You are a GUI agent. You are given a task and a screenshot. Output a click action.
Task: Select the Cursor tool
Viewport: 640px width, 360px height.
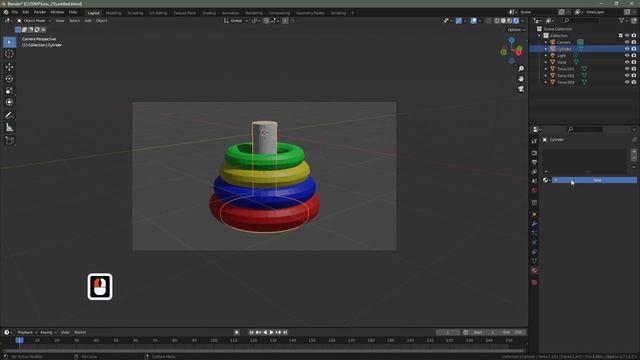click(9, 54)
